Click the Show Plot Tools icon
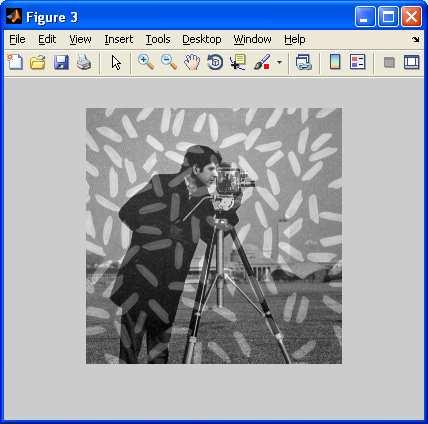The image size is (428, 424). [x=412, y=62]
